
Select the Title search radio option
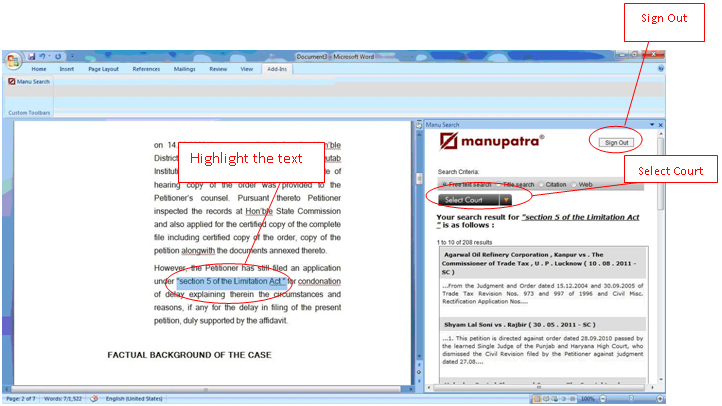499,185
